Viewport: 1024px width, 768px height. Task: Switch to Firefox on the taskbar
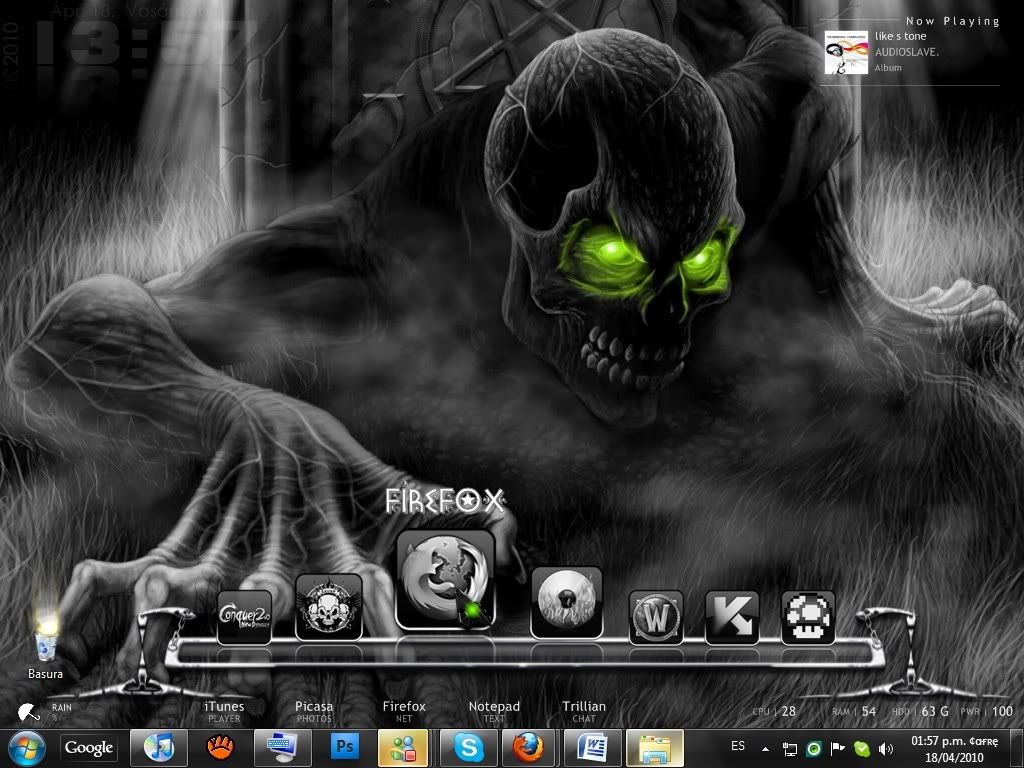click(528, 748)
